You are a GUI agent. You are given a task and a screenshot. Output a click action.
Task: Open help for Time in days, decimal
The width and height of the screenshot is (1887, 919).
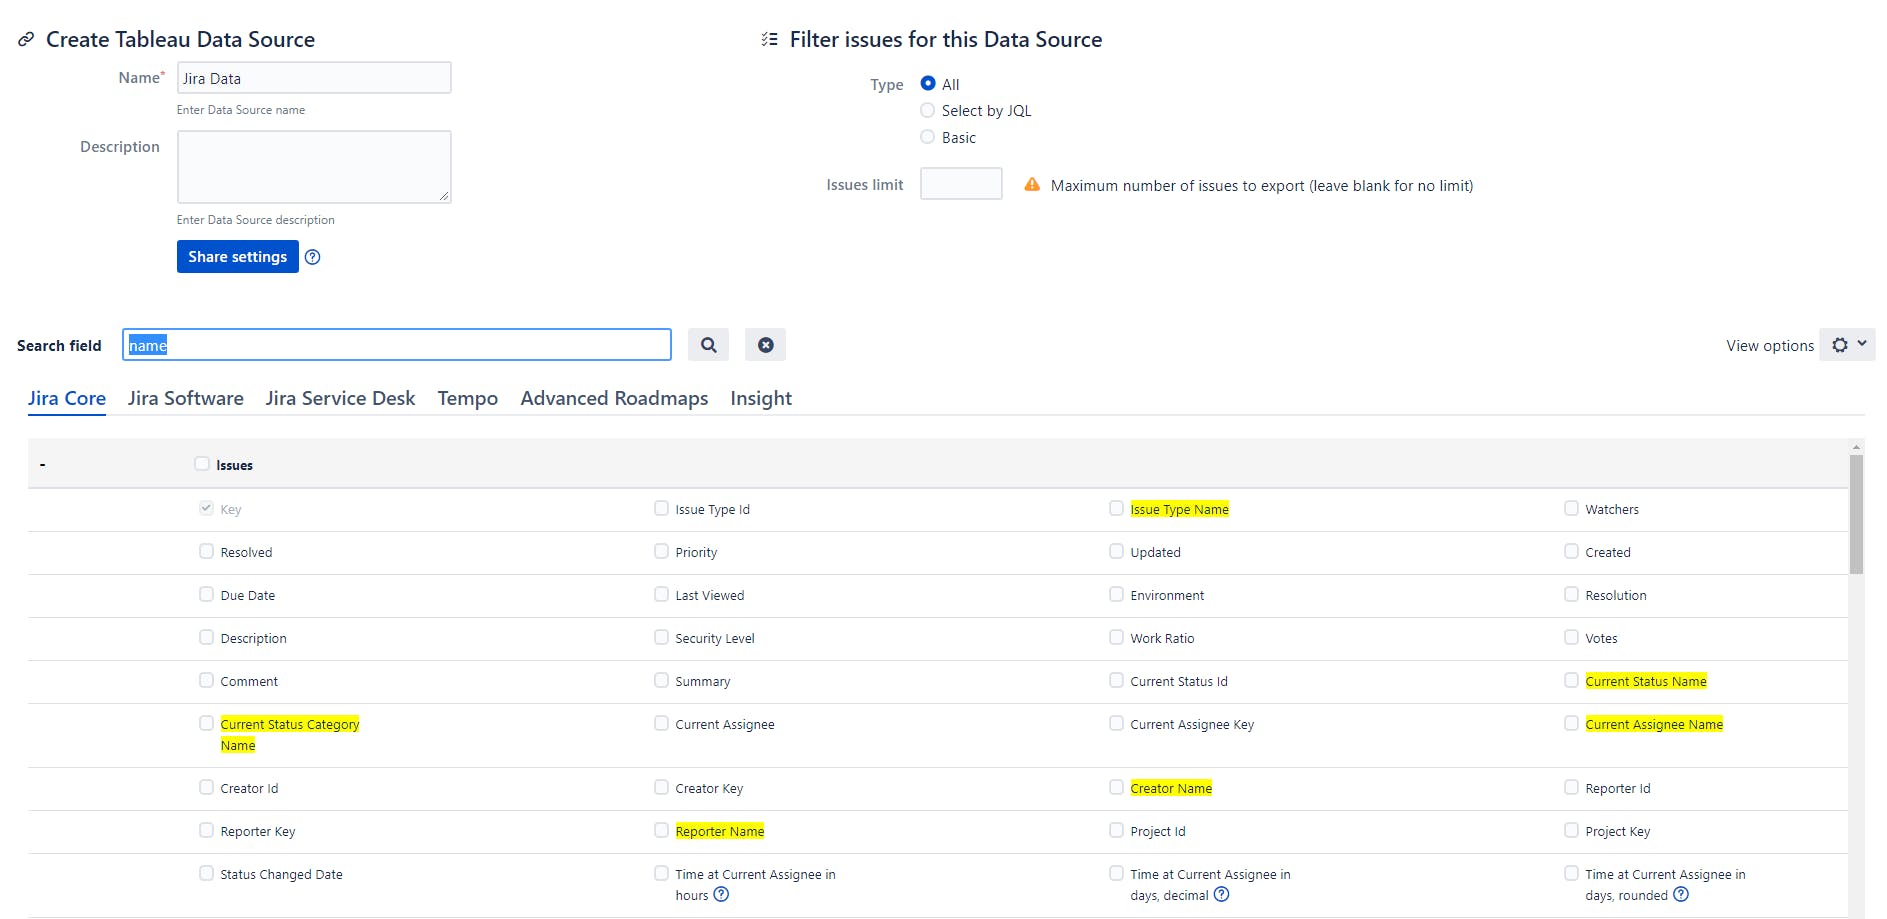click(1221, 895)
